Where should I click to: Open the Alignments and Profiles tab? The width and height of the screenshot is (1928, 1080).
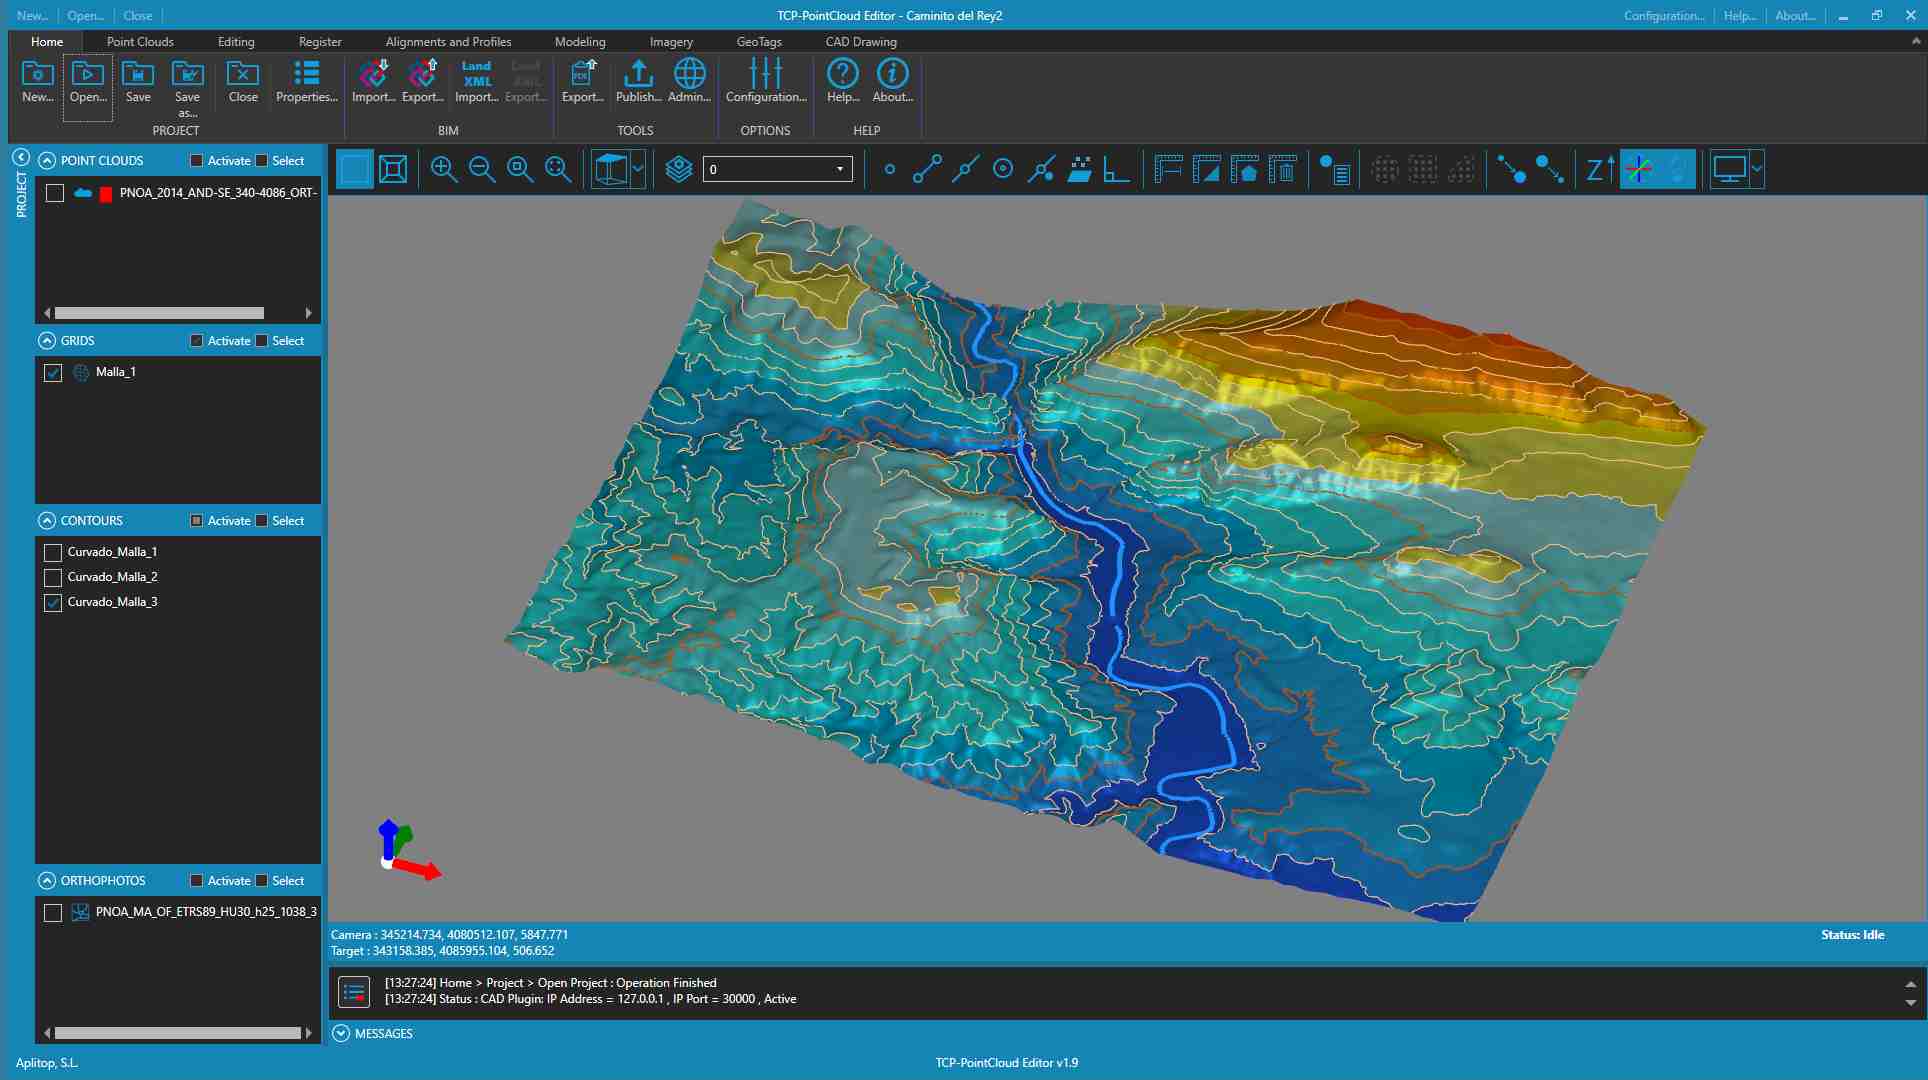(448, 42)
